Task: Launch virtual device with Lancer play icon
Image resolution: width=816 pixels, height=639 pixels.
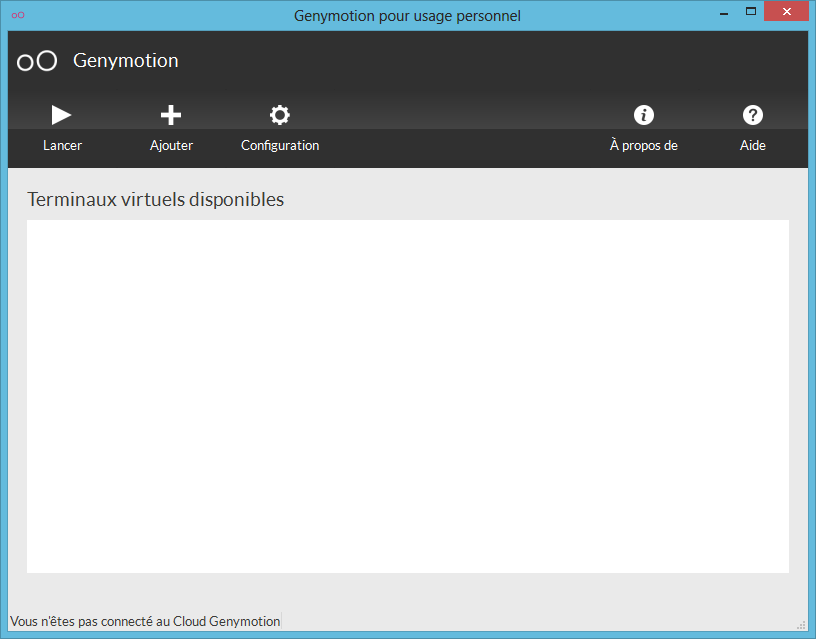Action: coord(61,115)
